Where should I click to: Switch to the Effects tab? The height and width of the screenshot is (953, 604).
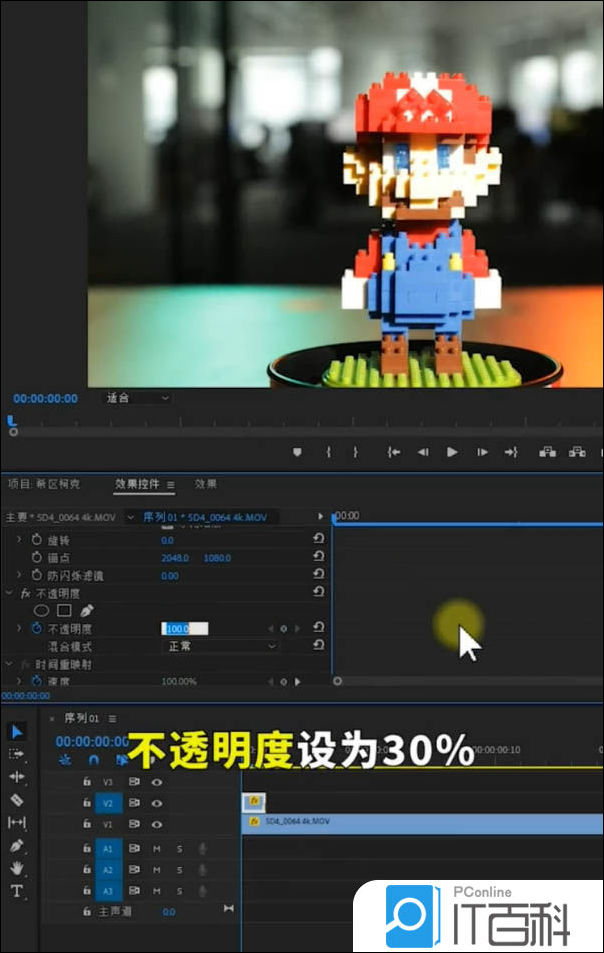205,484
